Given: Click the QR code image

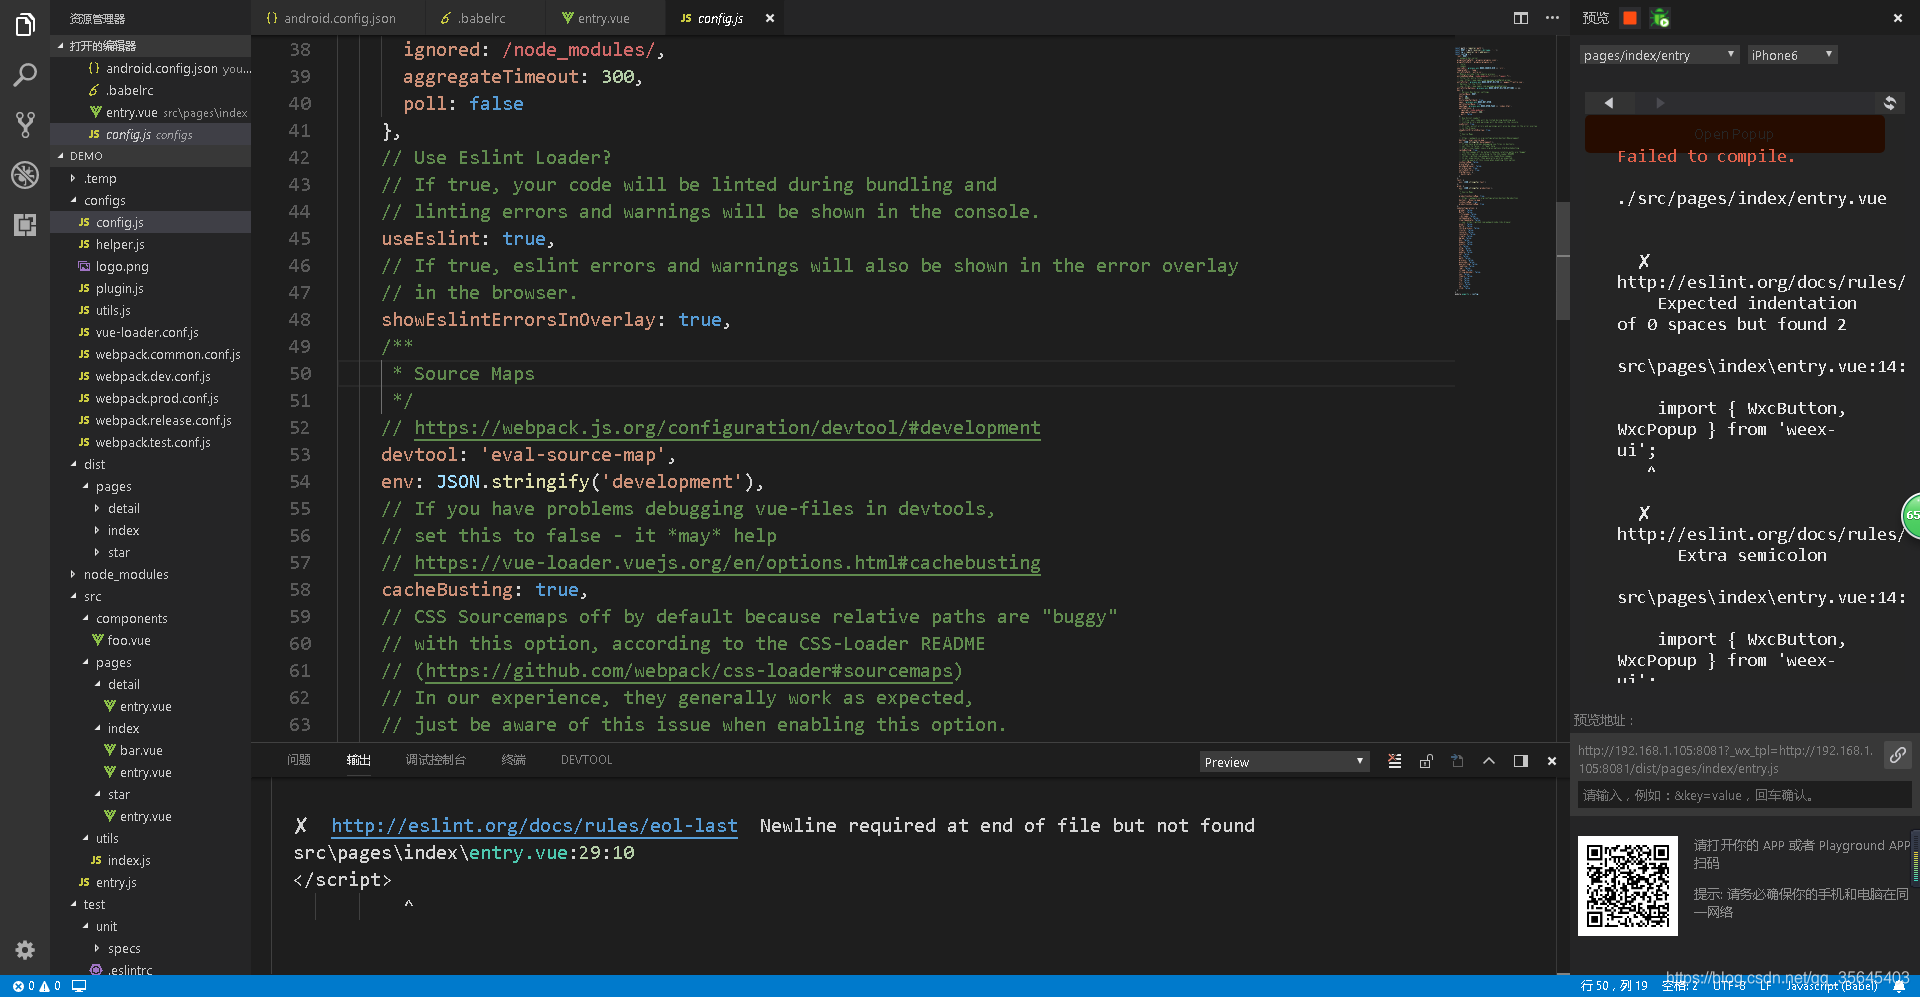Looking at the screenshot, I should click(1628, 886).
